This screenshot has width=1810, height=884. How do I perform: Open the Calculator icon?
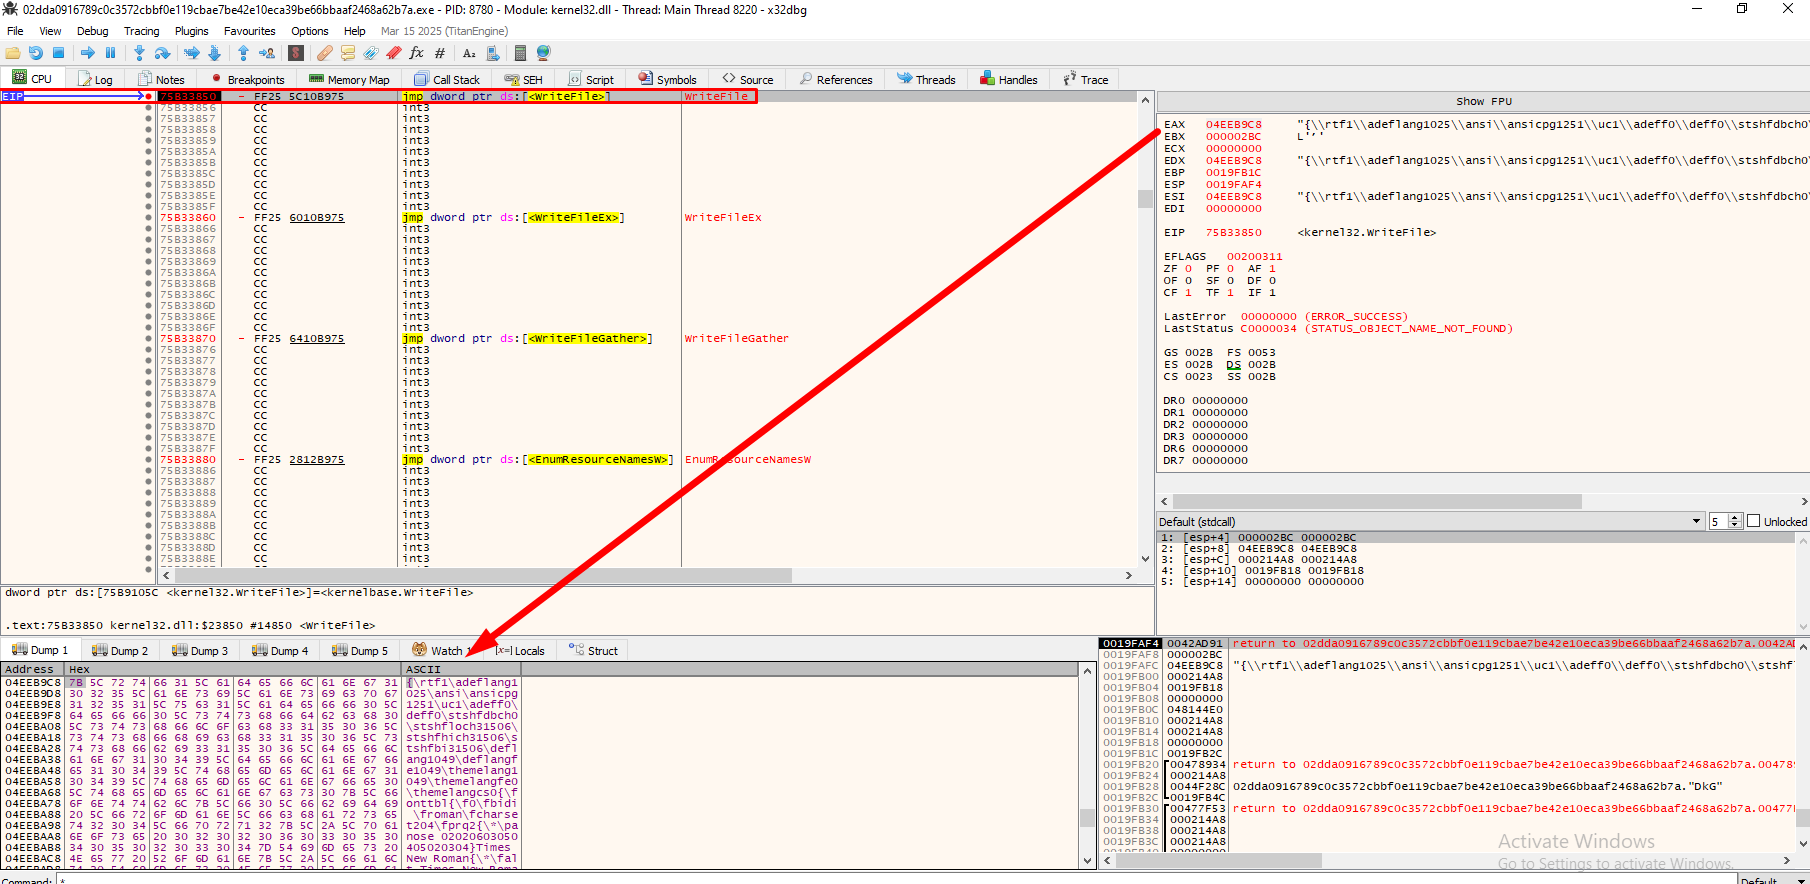click(x=520, y=53)
